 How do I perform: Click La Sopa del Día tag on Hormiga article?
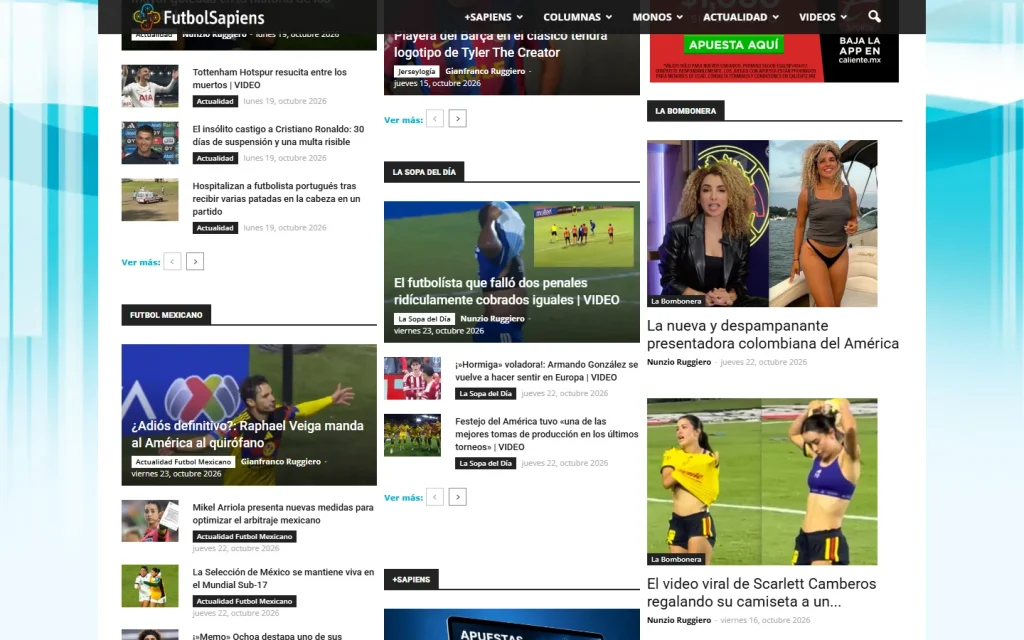485,393
